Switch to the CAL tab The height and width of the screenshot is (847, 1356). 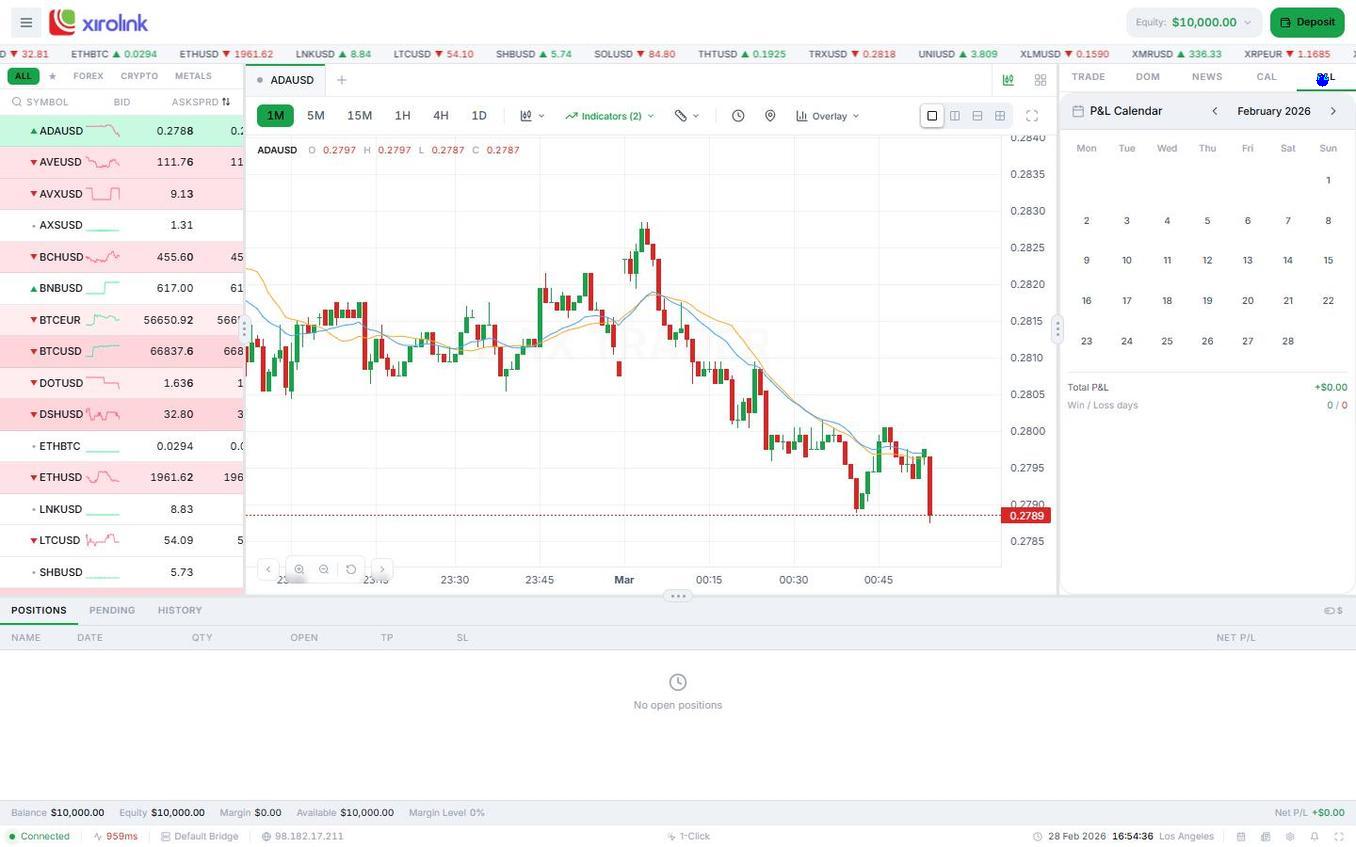[1266, 77]
